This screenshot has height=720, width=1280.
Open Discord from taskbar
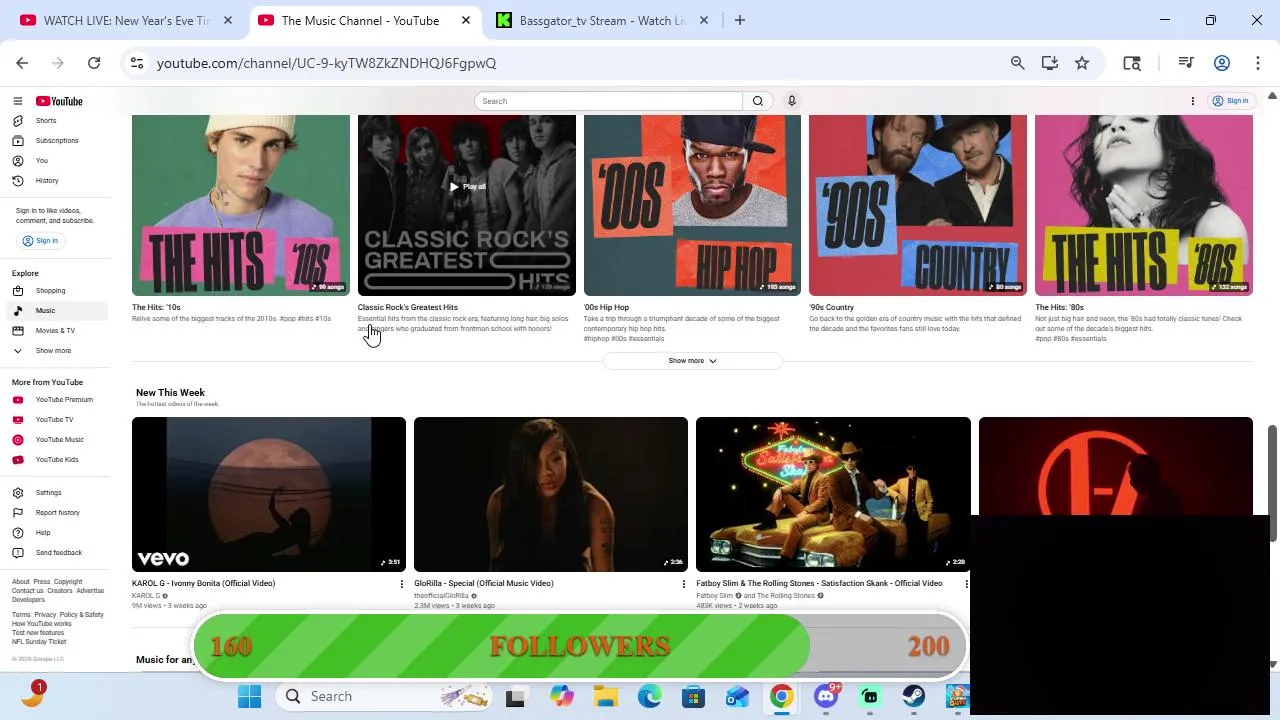(x=826, y=697)
